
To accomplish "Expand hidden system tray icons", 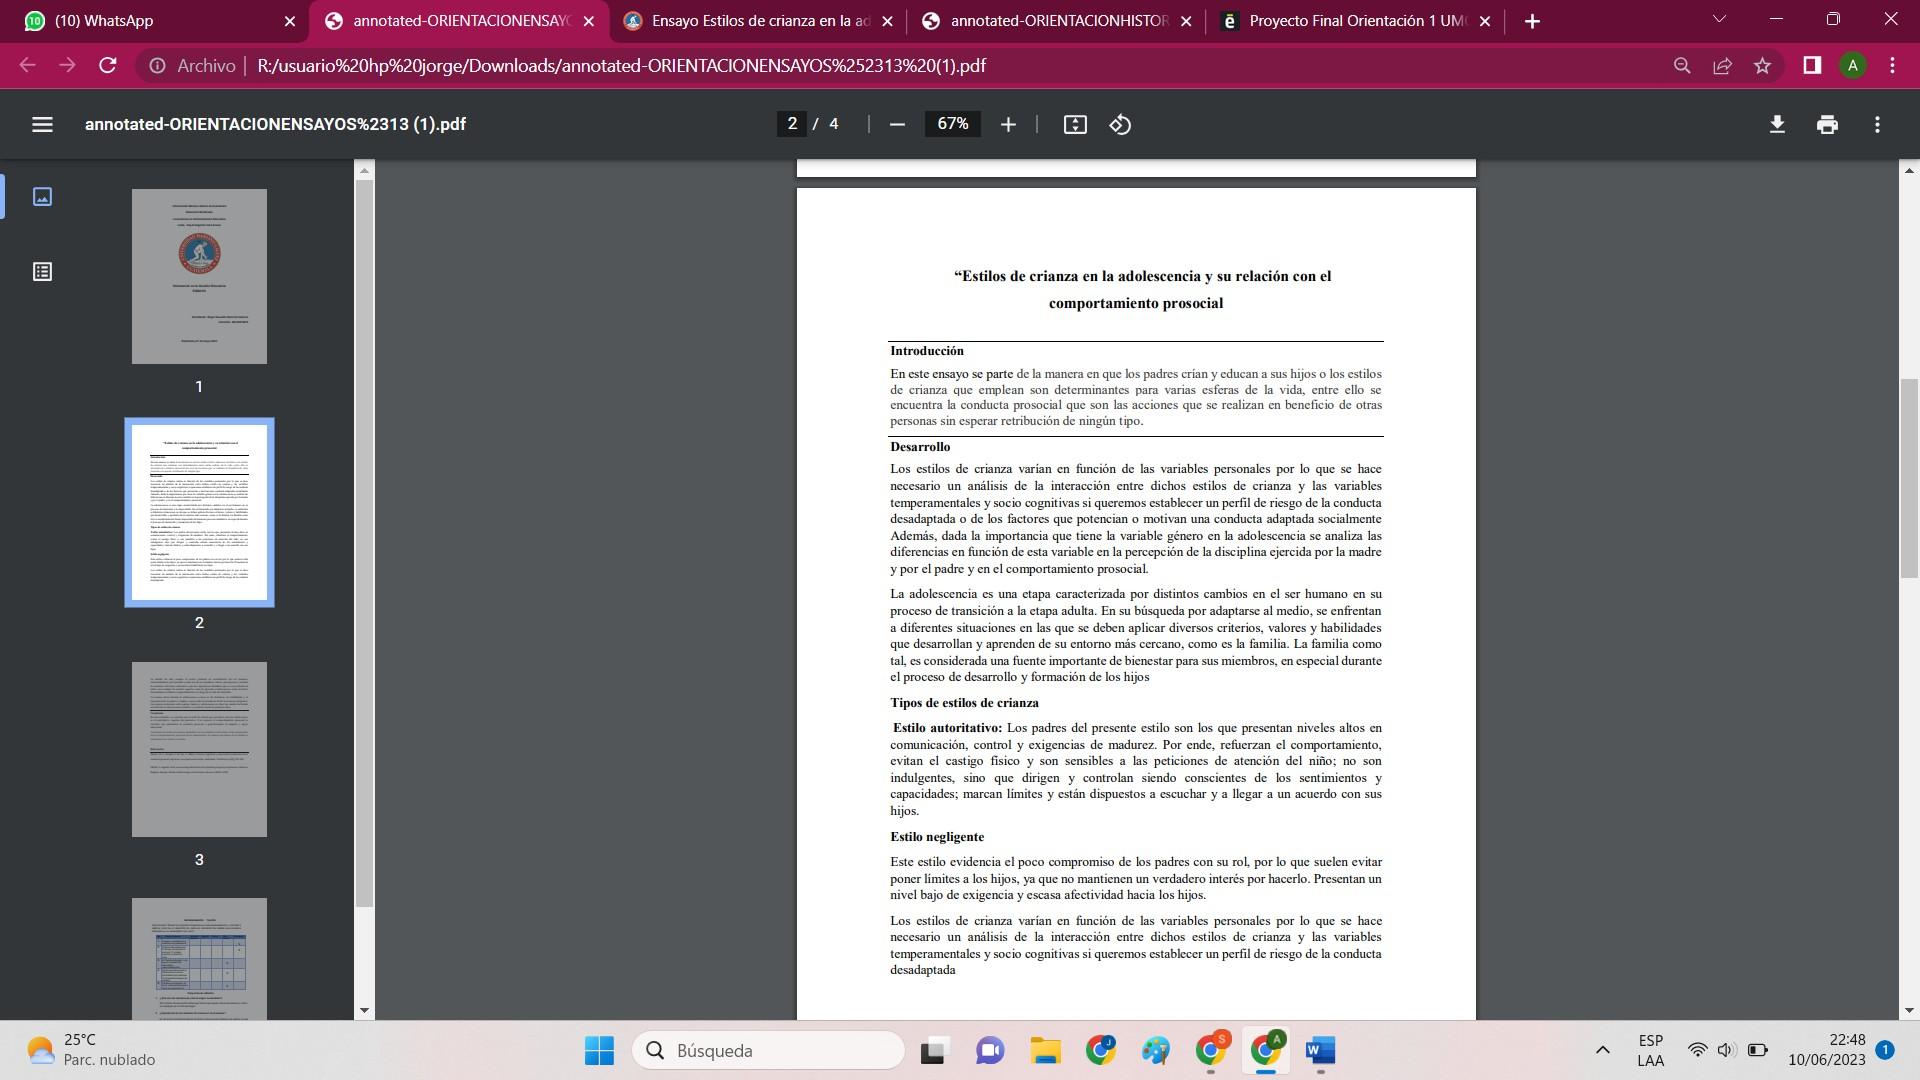I will pyautogui.click(x=1602, y=1050).
